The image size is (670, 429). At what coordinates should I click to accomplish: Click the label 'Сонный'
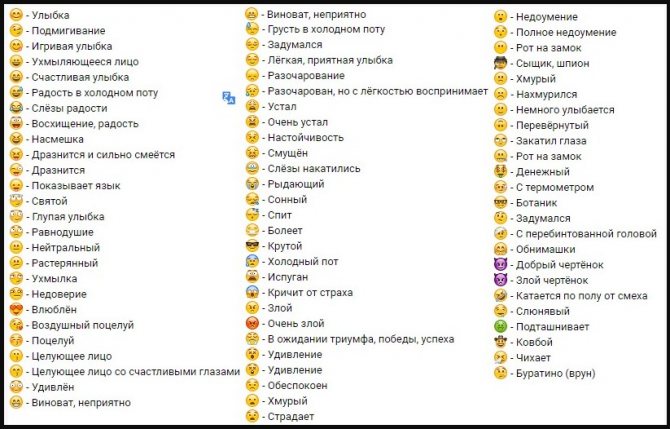pyautogui.click(x=287, y=200)
